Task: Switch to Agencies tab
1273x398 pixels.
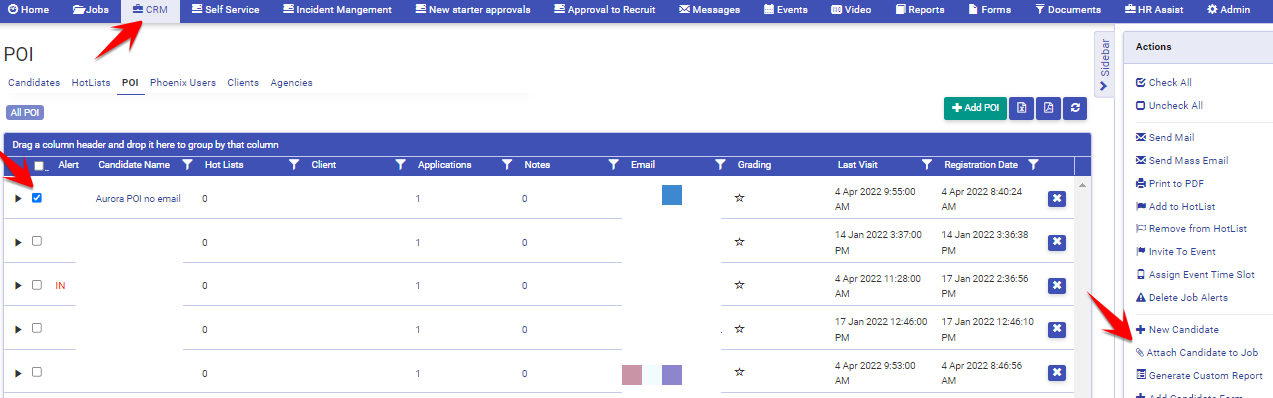Action: (291, 83)
